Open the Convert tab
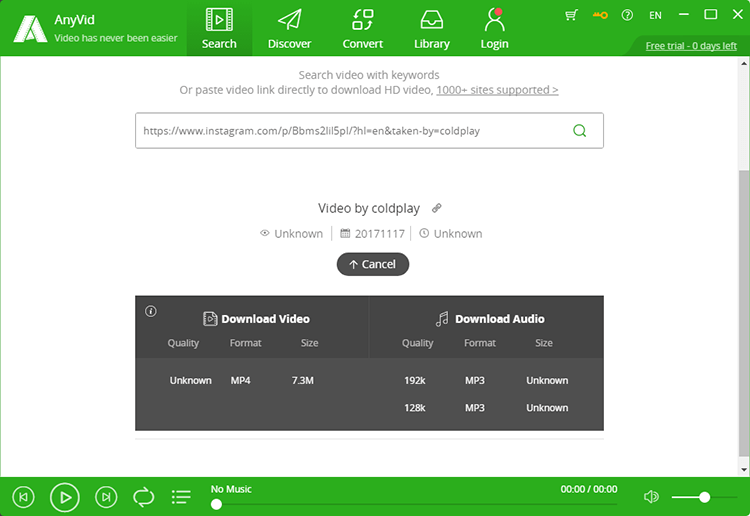Viewport: 750px width, 516px height. pos(363,28)
